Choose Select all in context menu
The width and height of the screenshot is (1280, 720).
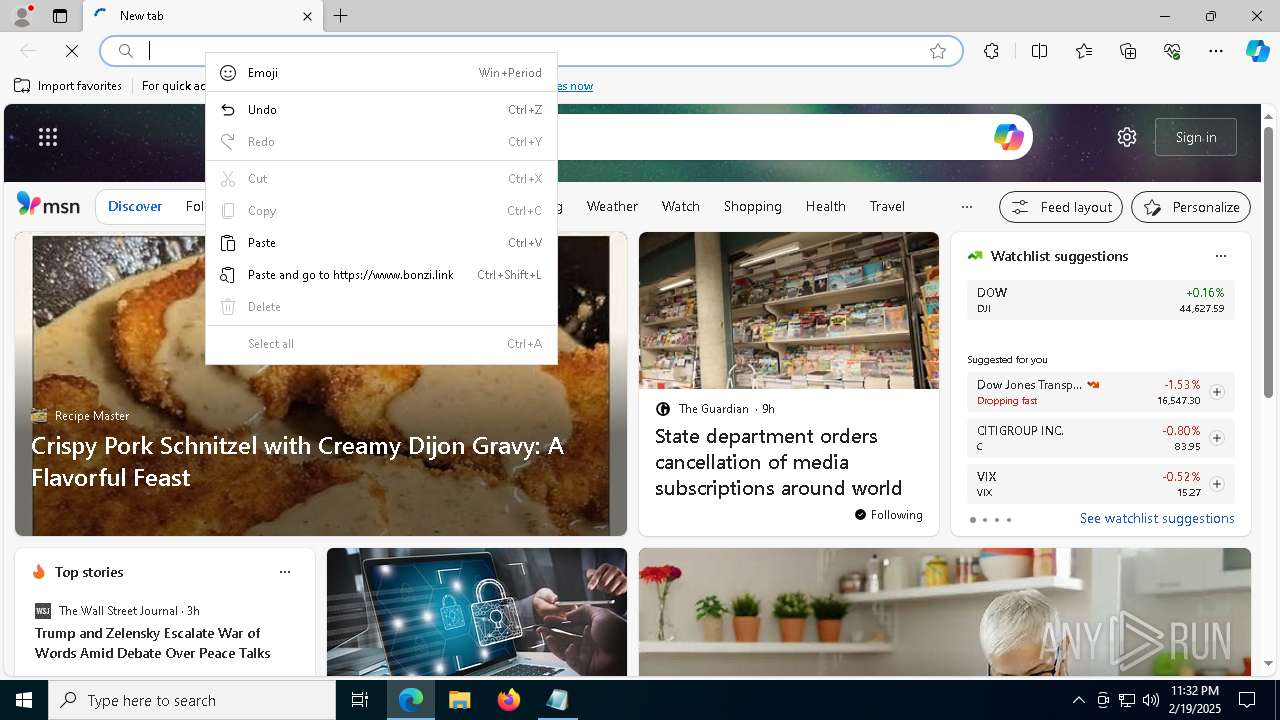click(x=381, y=344)
